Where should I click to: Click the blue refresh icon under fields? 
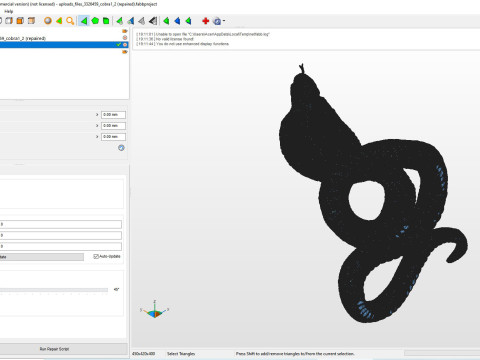(x=121, y=148)
